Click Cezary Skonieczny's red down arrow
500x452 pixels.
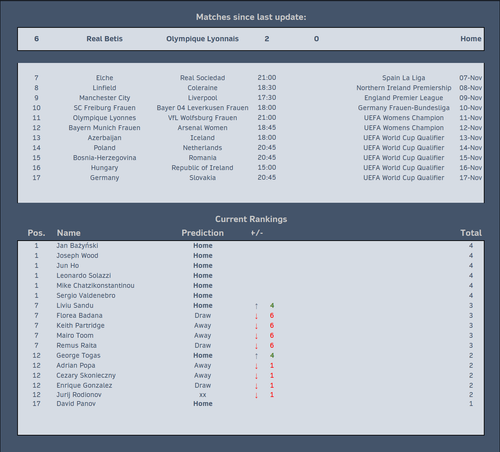point(256,376)
